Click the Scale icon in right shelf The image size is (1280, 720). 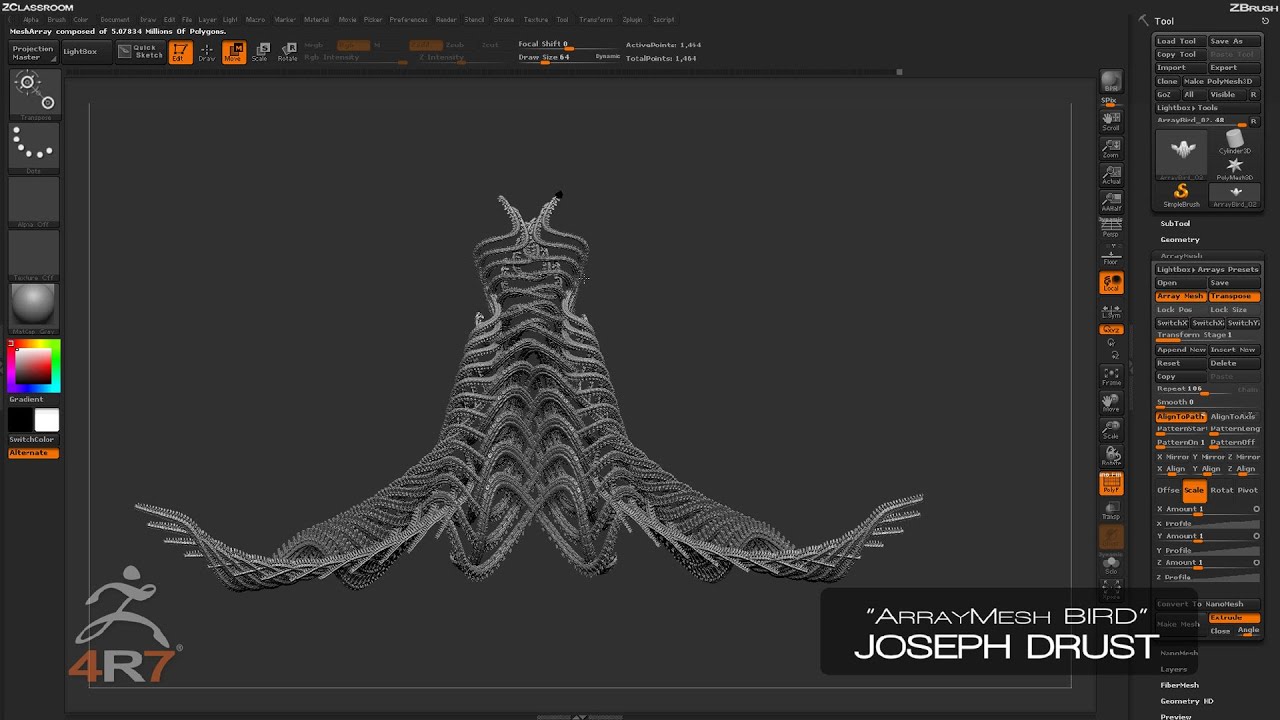pos(1111,430)
